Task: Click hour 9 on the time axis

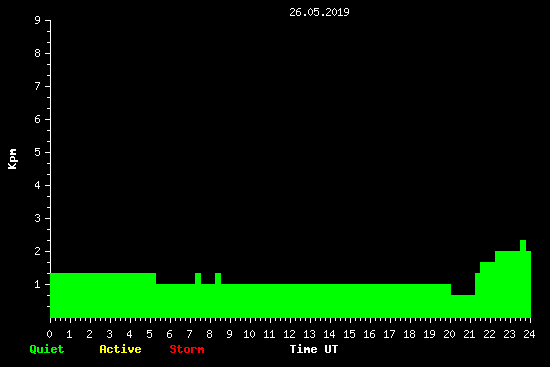Action: pos(229,334)
